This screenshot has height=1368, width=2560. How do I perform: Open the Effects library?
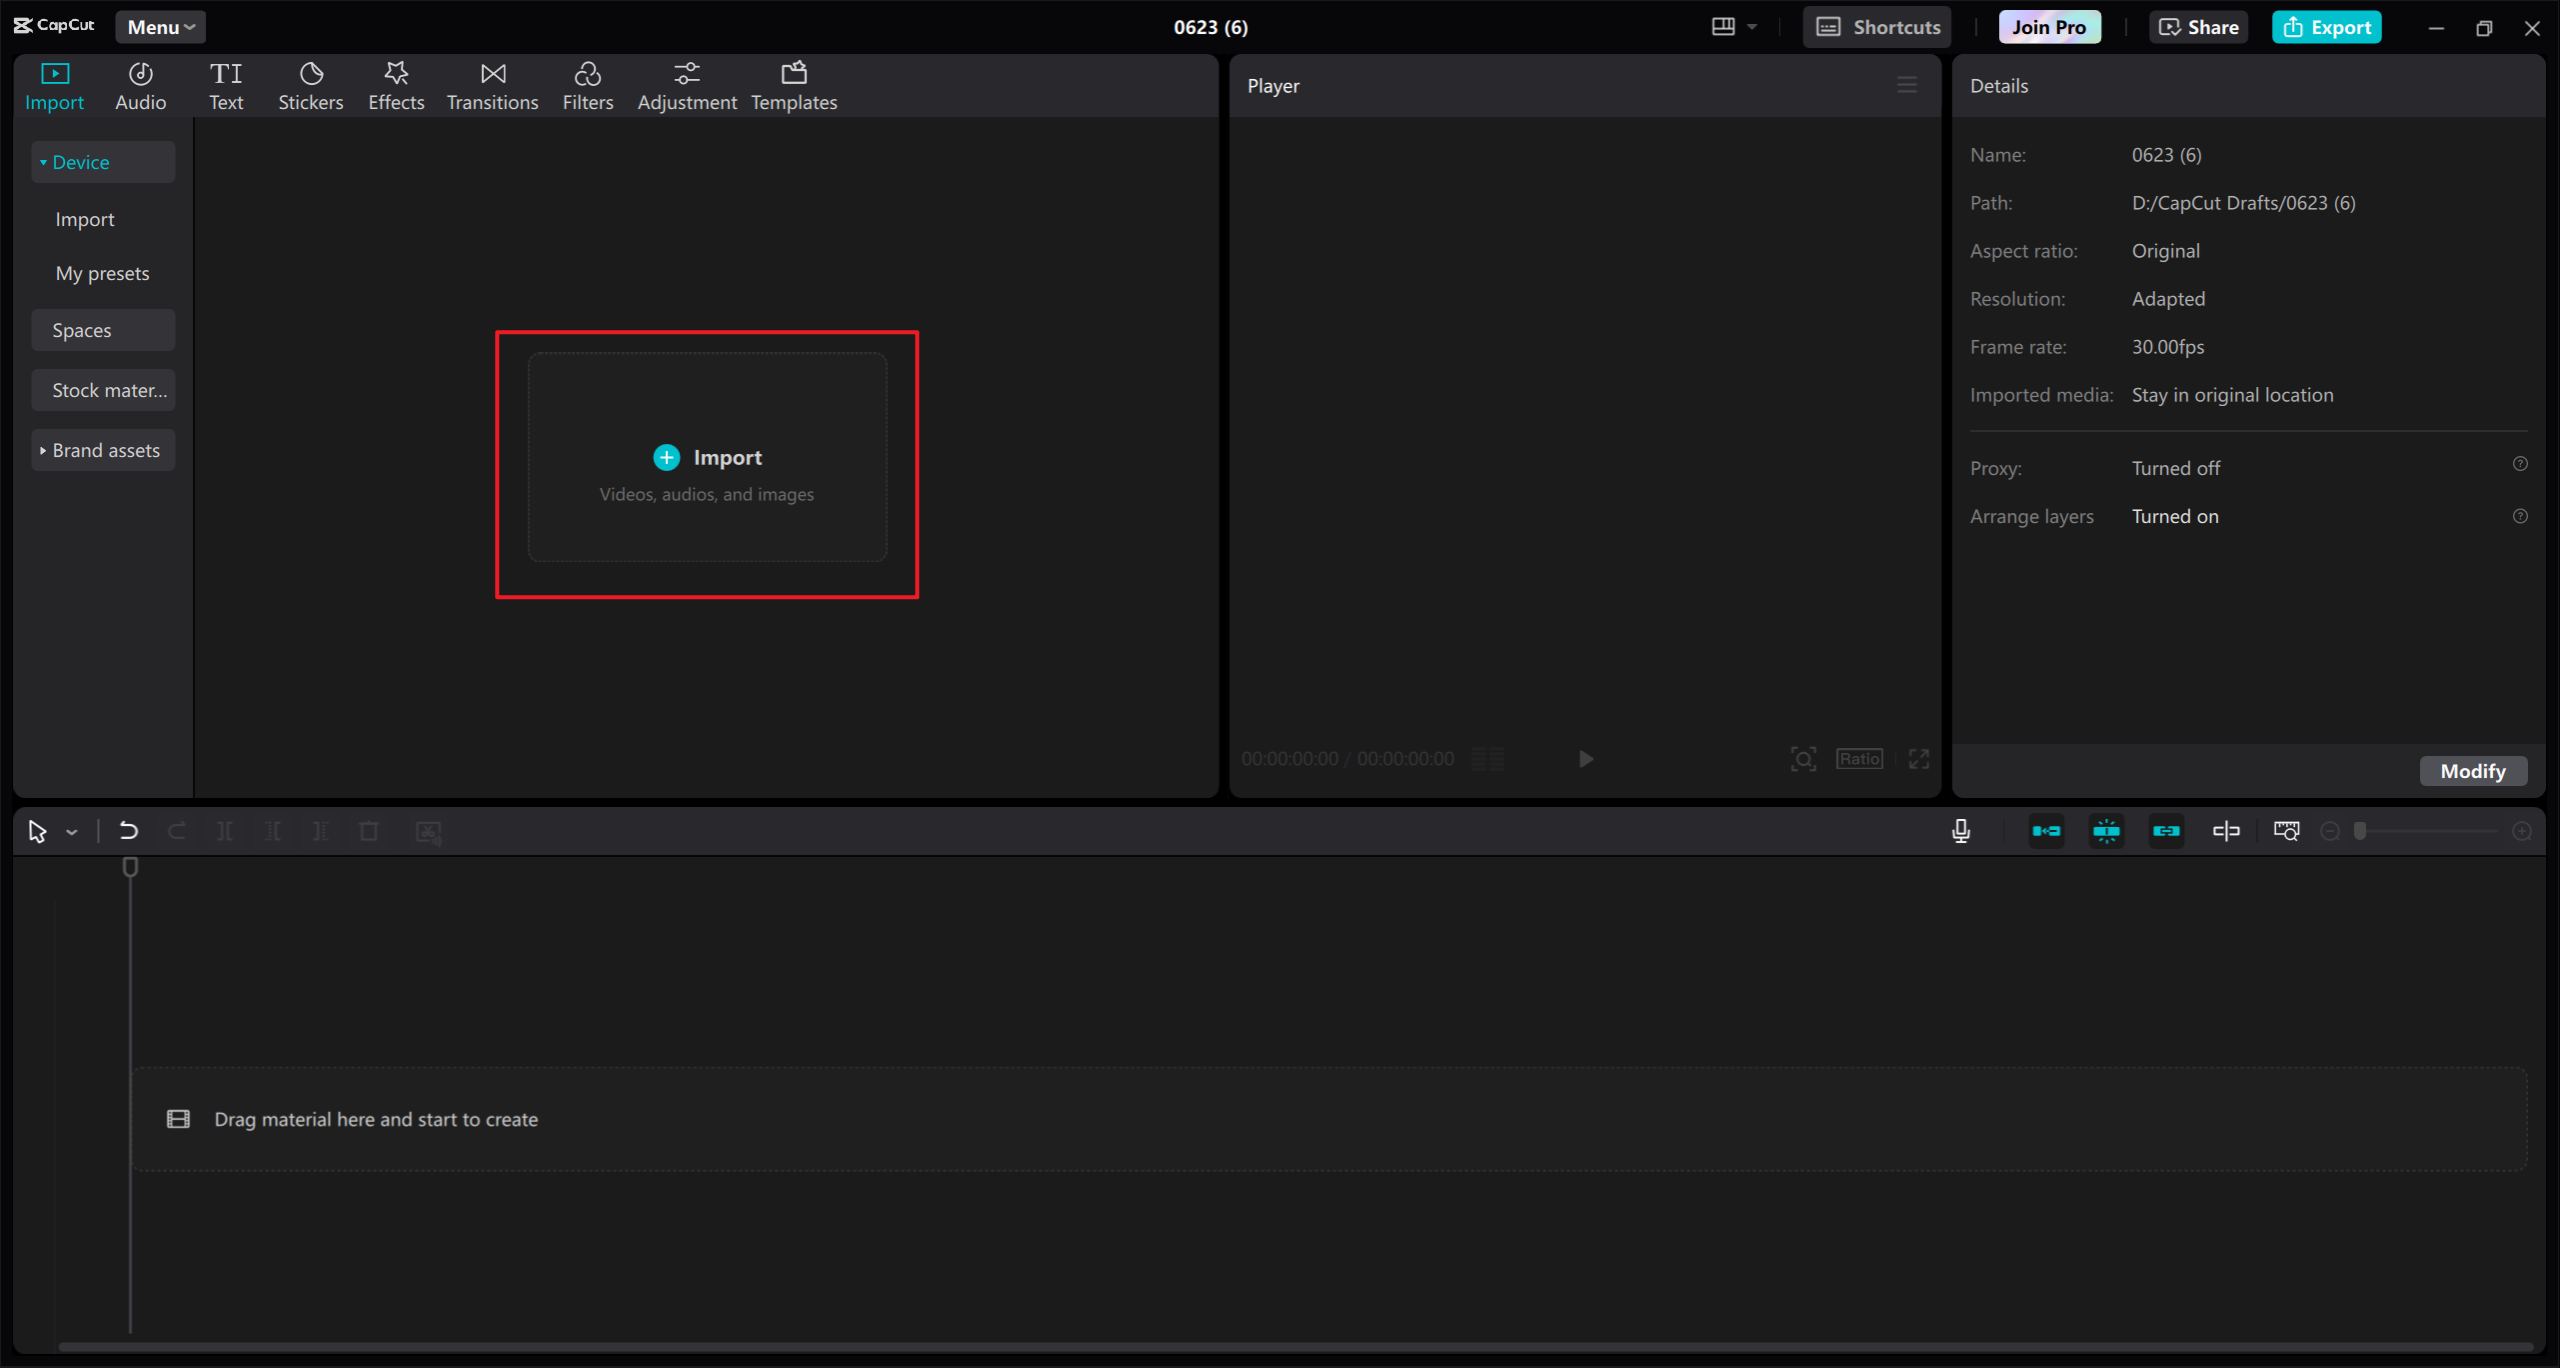tap(396, 86)
